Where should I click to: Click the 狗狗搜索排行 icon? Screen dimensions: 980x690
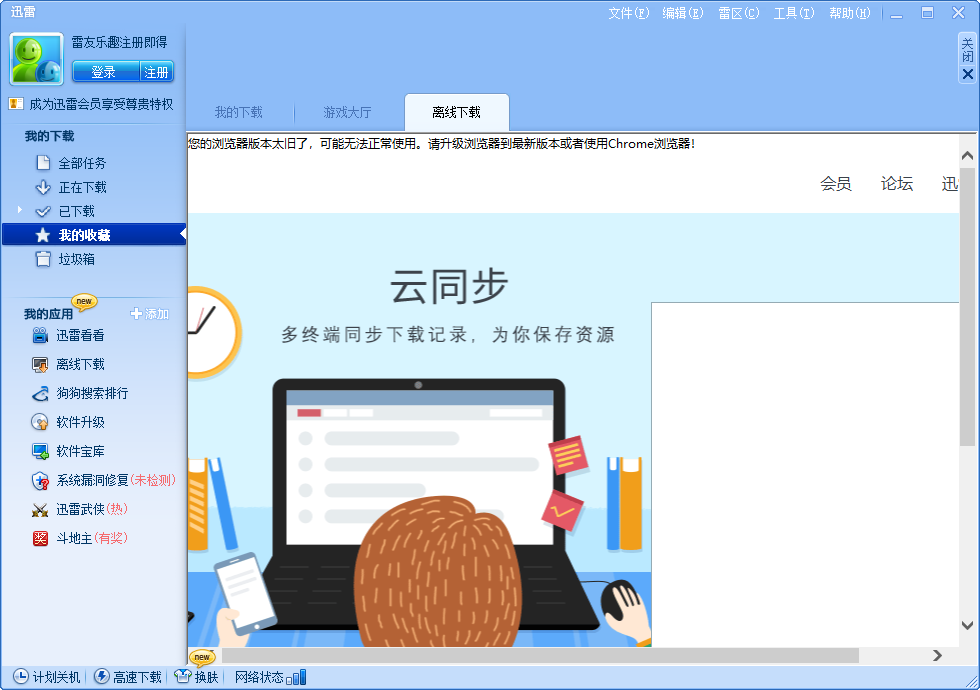click(40, 393)
